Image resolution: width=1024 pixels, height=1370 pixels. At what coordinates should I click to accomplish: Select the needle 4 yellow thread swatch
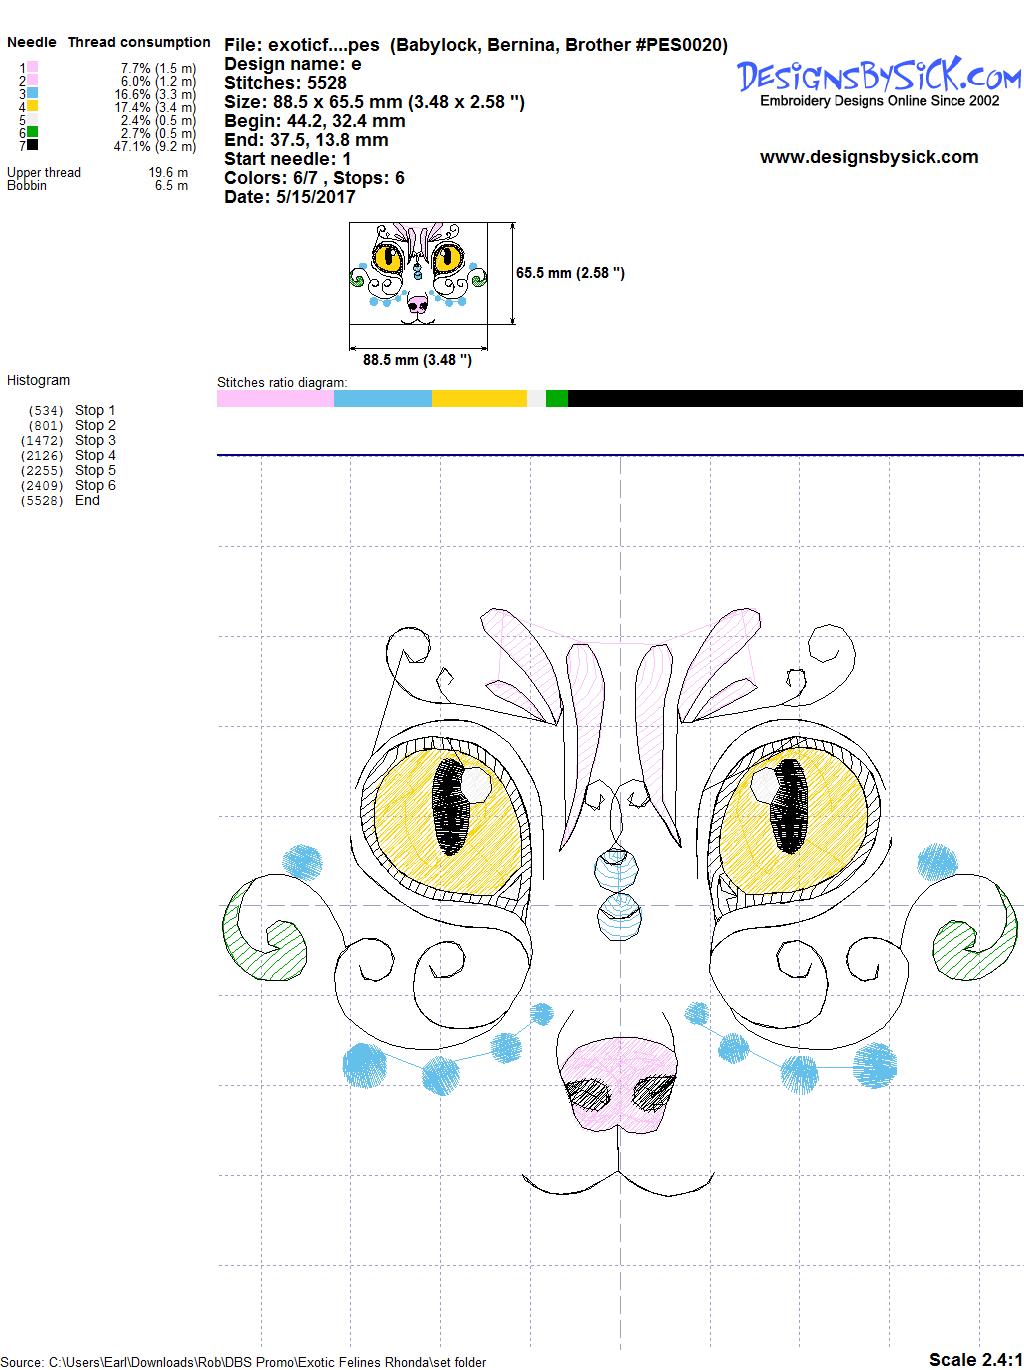click(x=33, y=106)
